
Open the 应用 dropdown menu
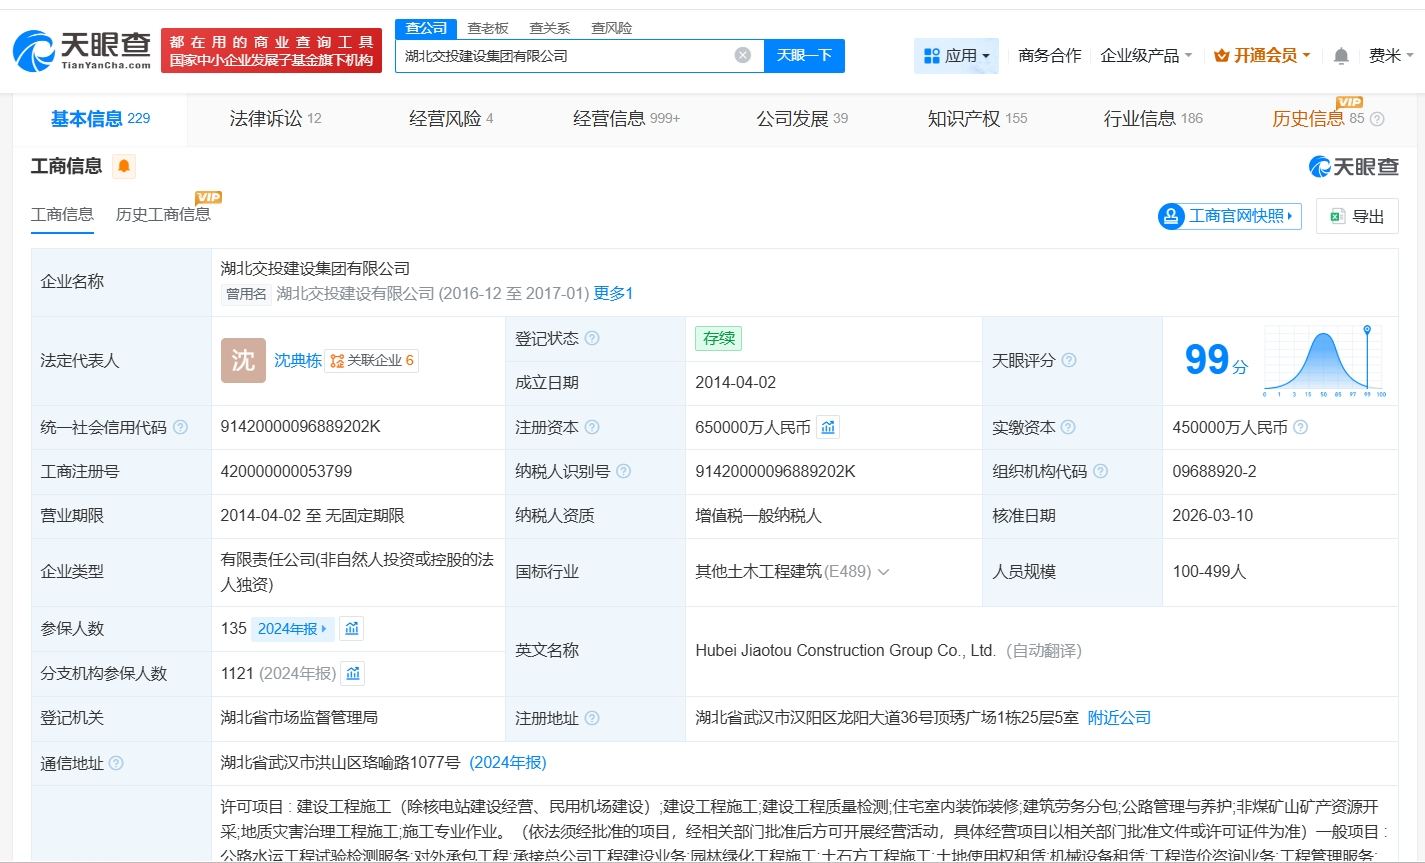pyautogui.click(x=956, y=56)
